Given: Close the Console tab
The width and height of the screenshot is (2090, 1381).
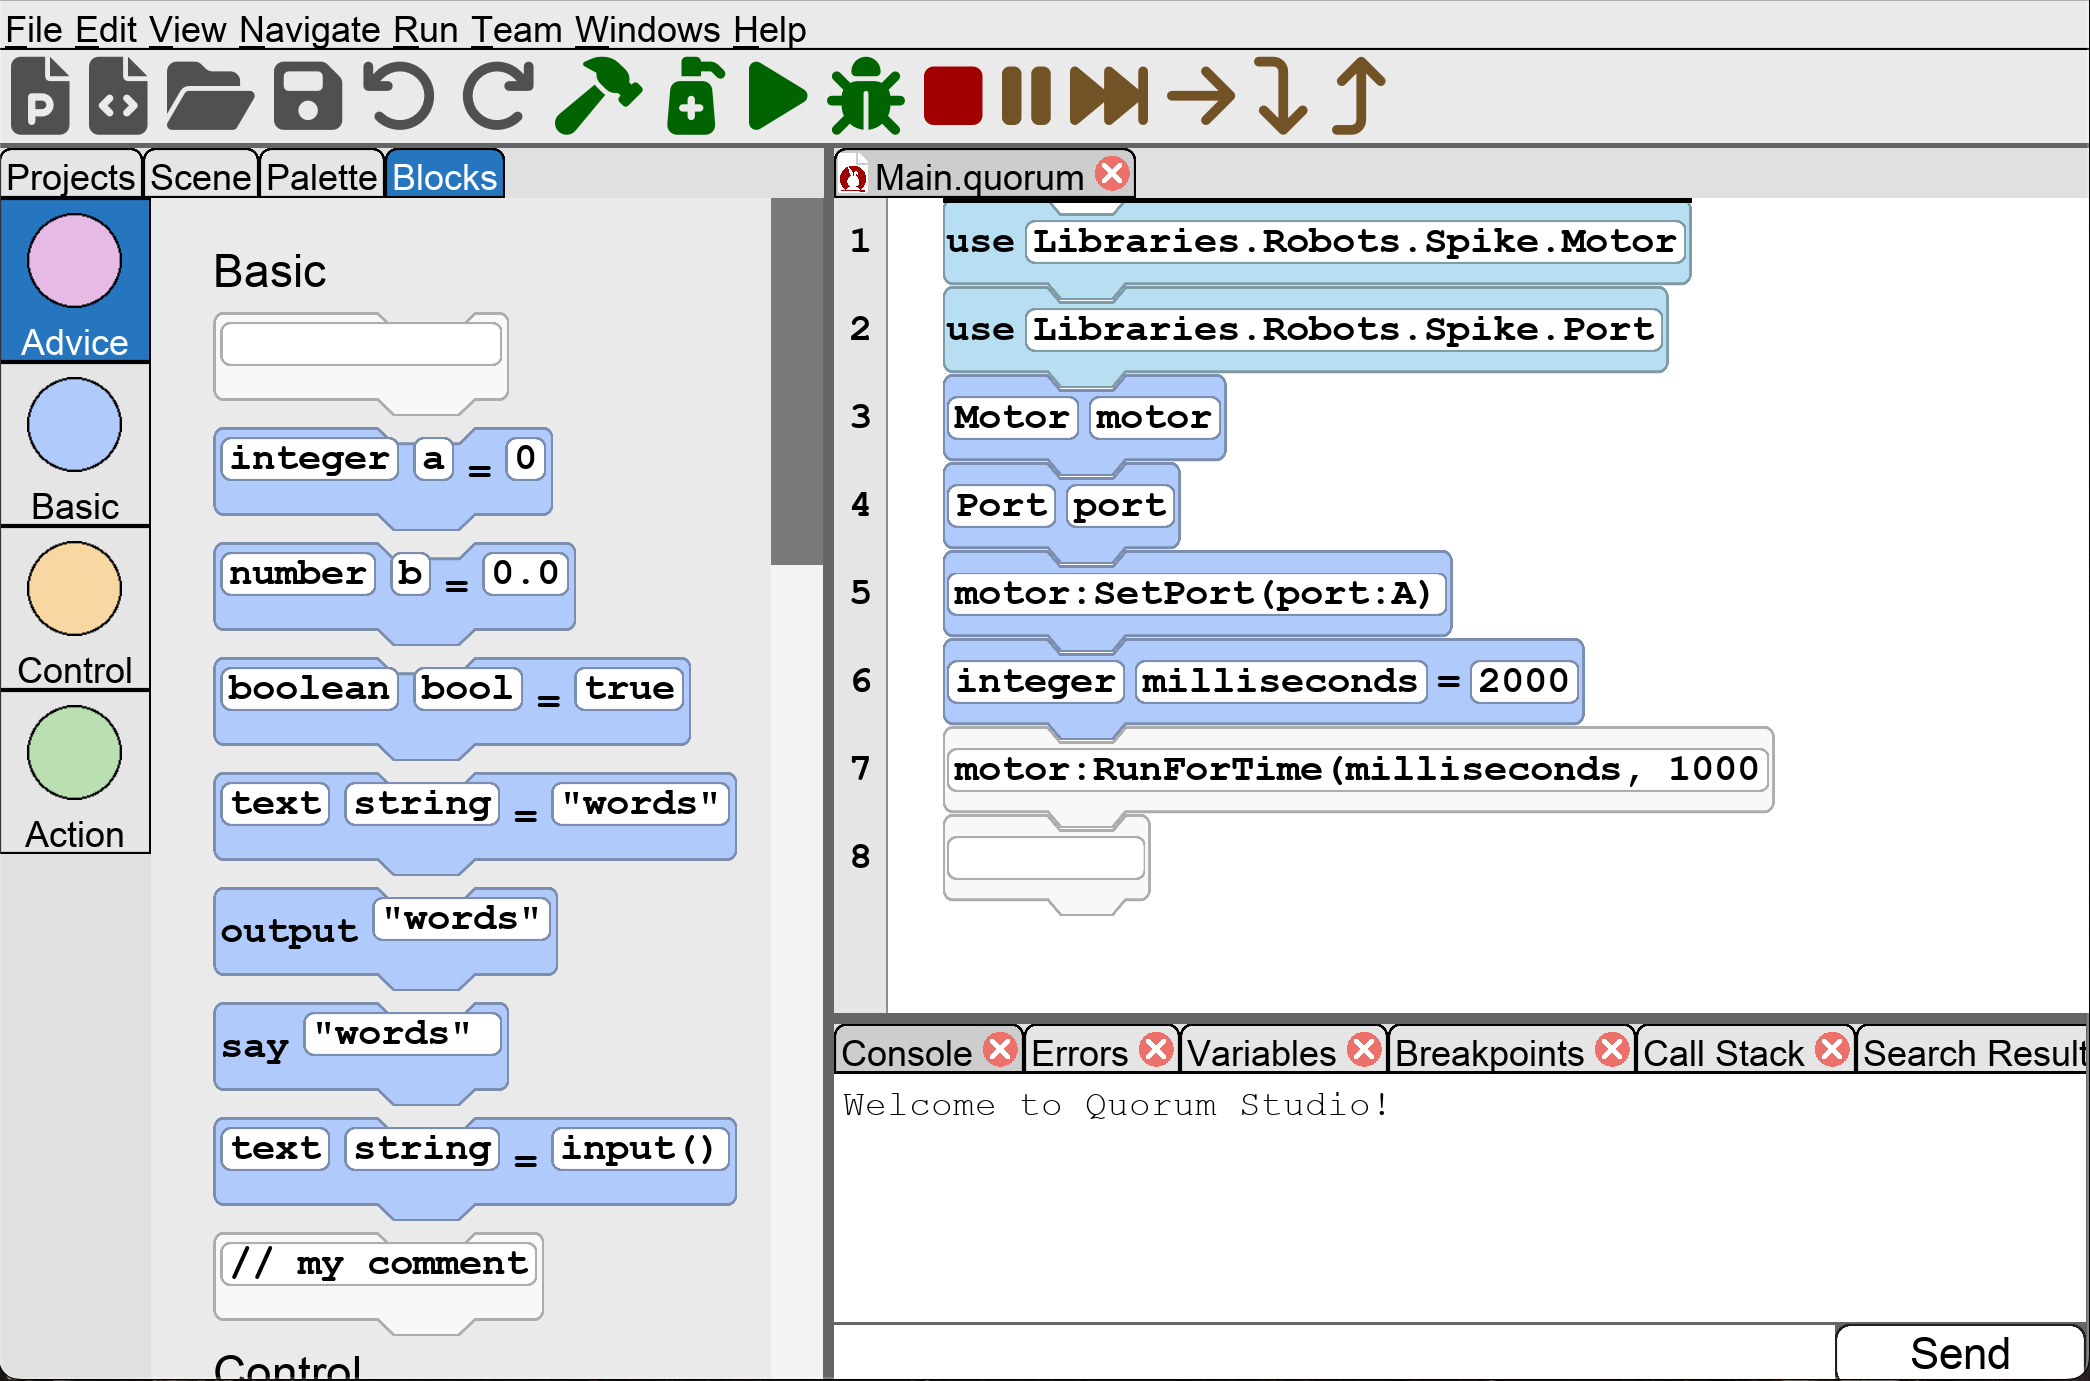Looking at the screenshot, I should pos(1000,1050).
